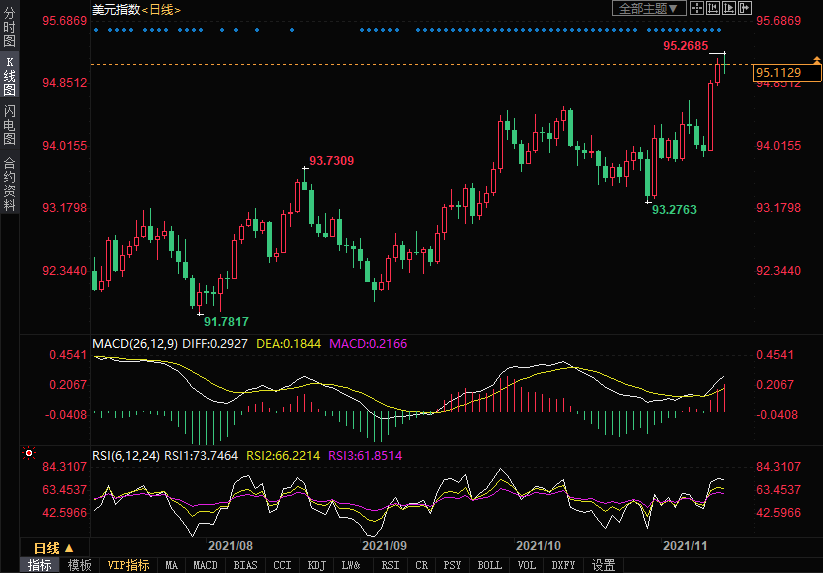Click the crosshair cursor icon in top toolbar
823x573 pixels.
[697, 8]
